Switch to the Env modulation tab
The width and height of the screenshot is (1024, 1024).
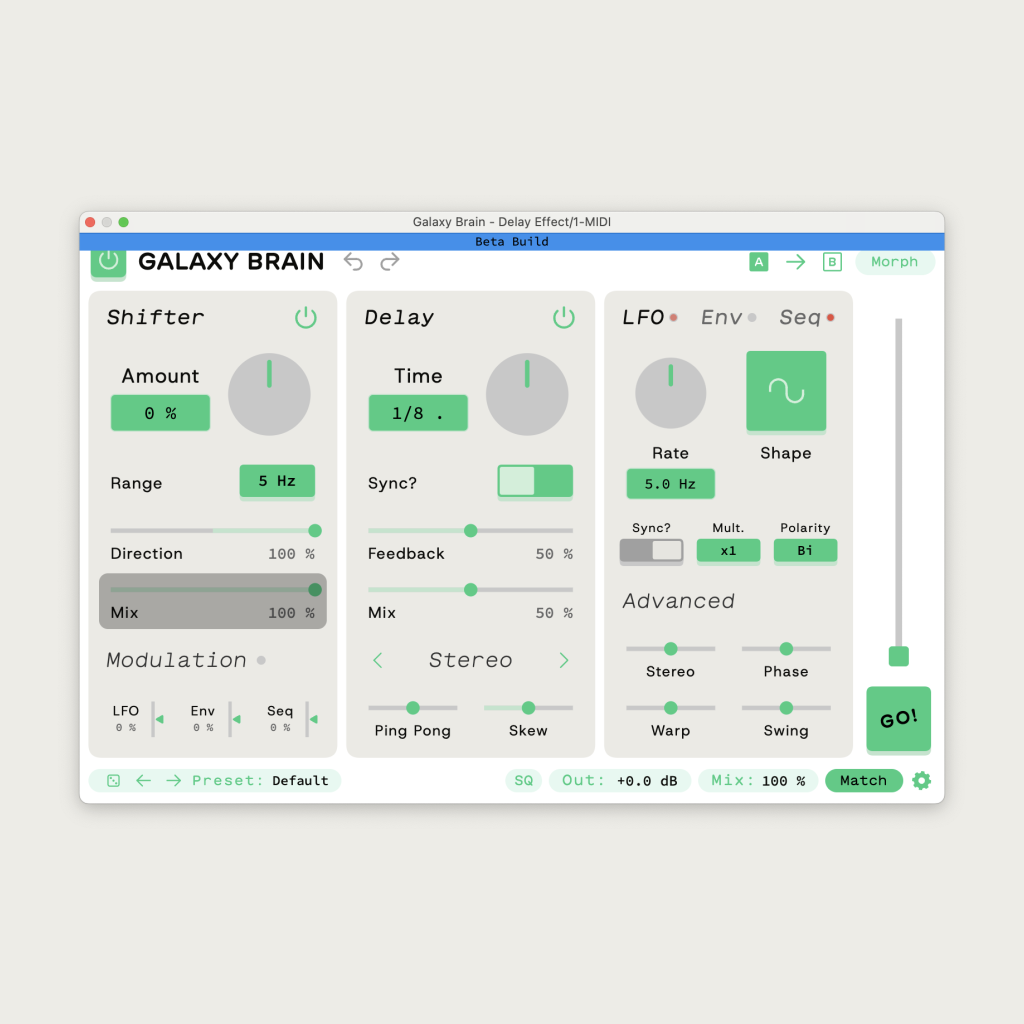(721, 317)
